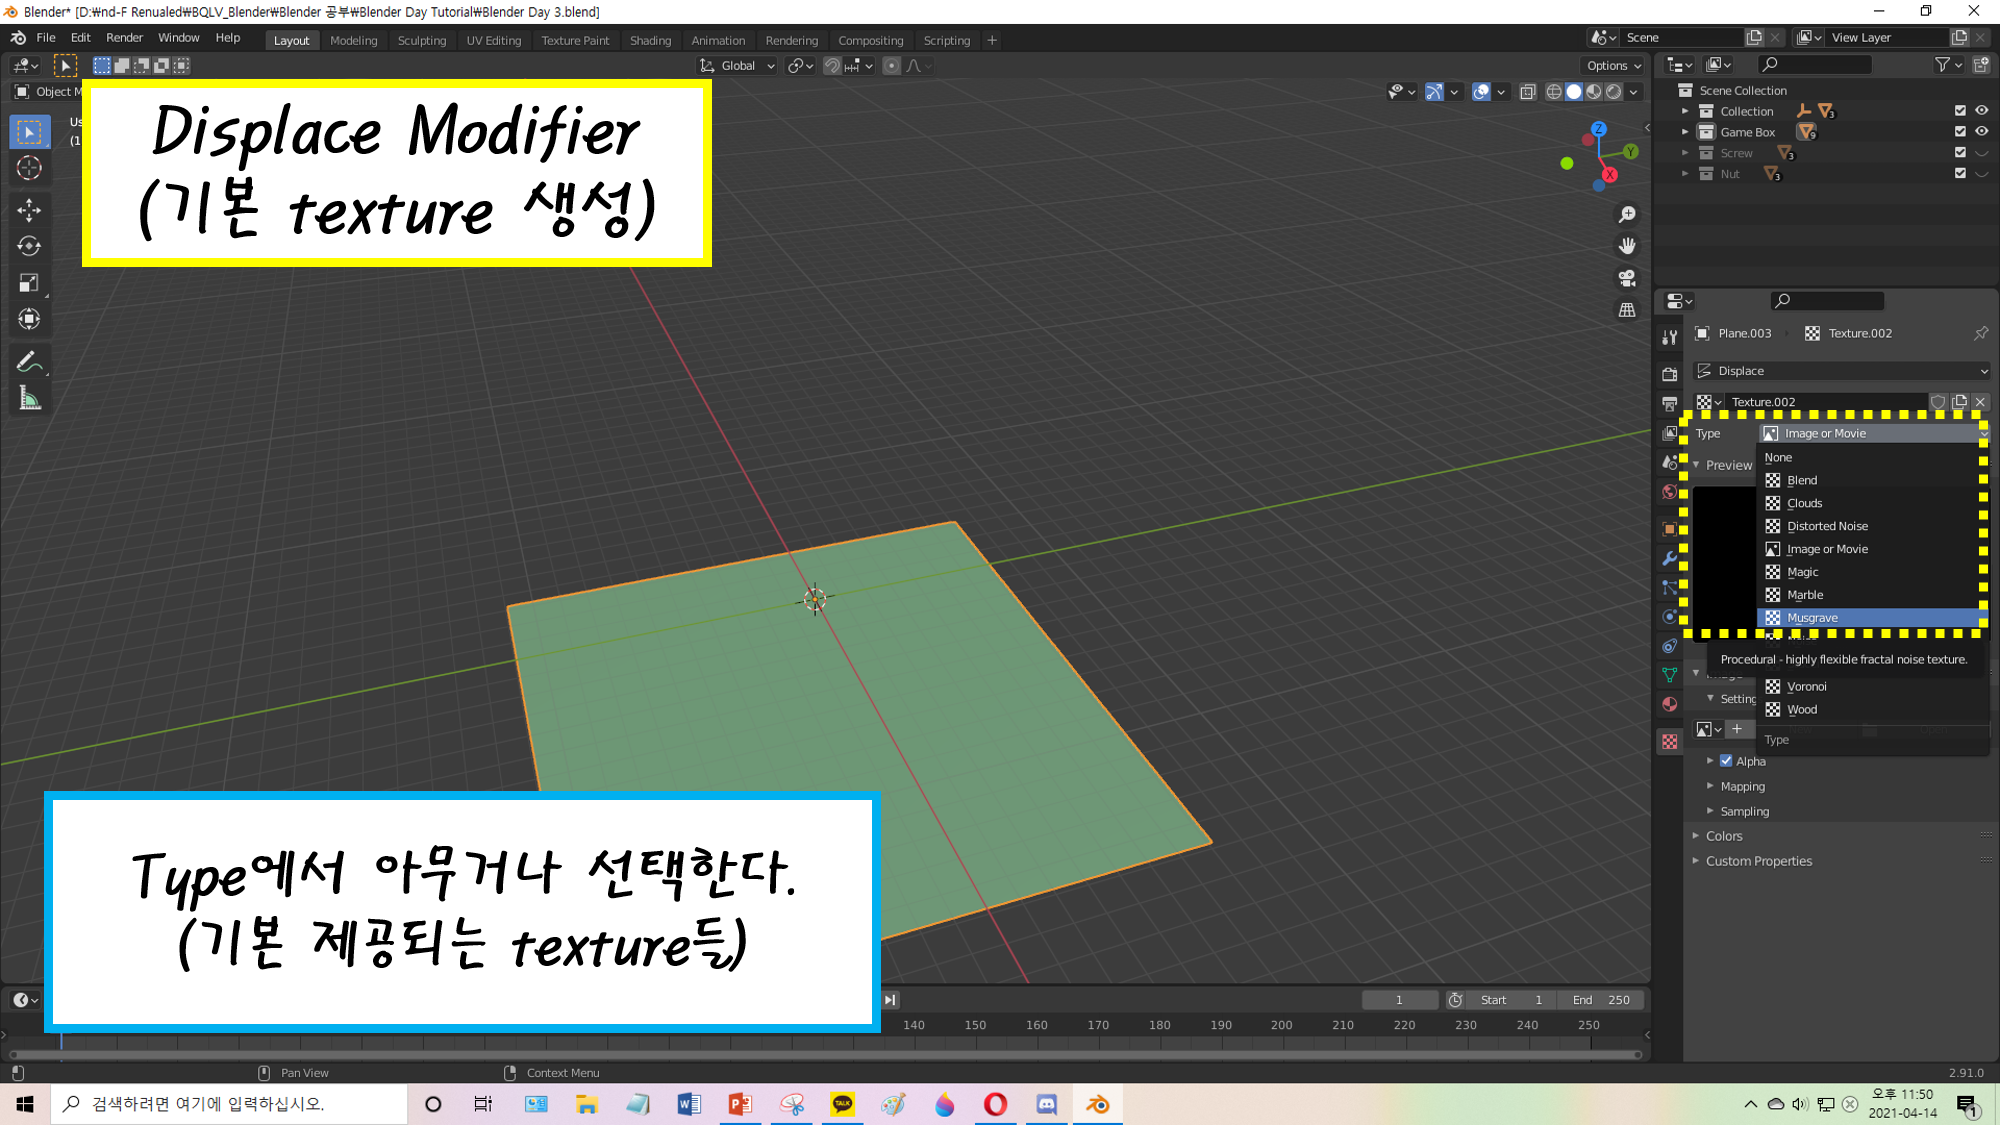Open the Tool properties tab icon
Image resolution: width=2000 pixels, height=1125 pixels.
pos(1669,337)
